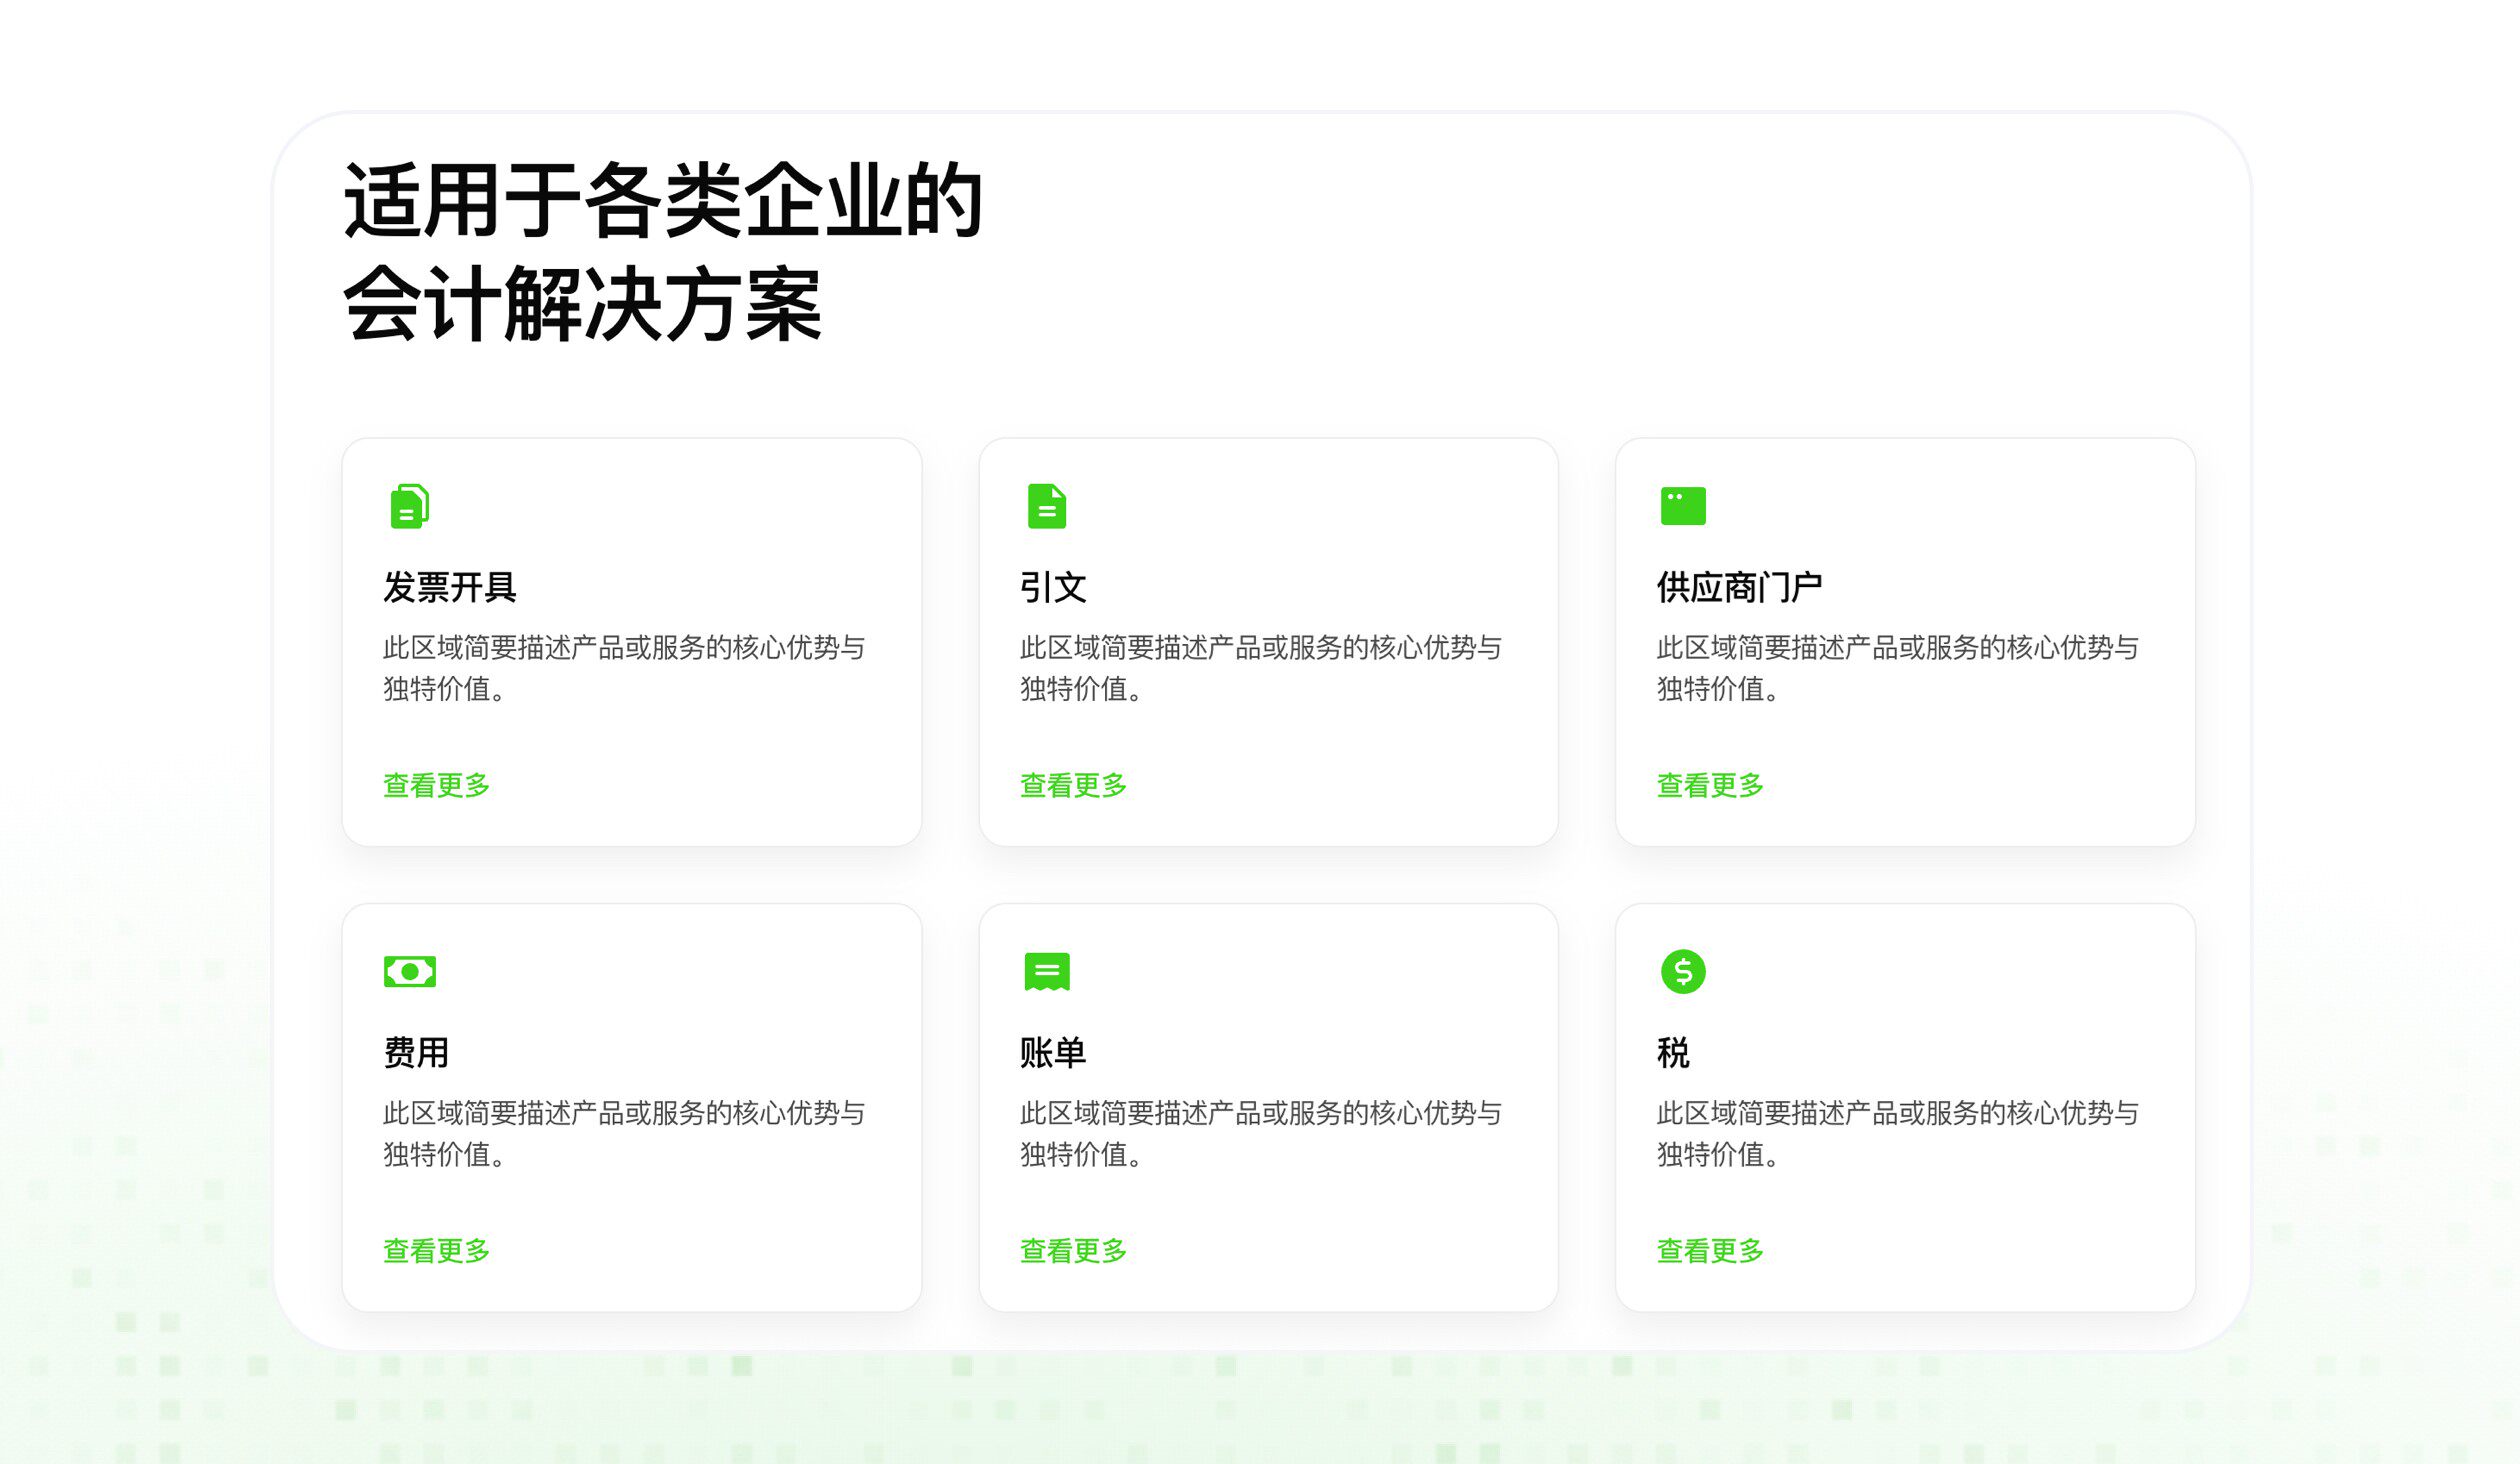The height and width of the screenshot is (1464, 2520).
Task: Open 查看更多 under 费用
Action: (x=435, y=1251)
